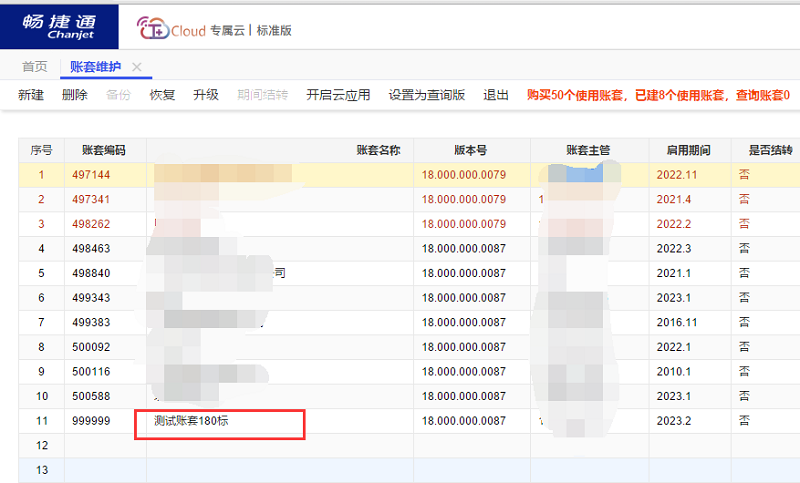Click row number 12

[x=42, y=445]
